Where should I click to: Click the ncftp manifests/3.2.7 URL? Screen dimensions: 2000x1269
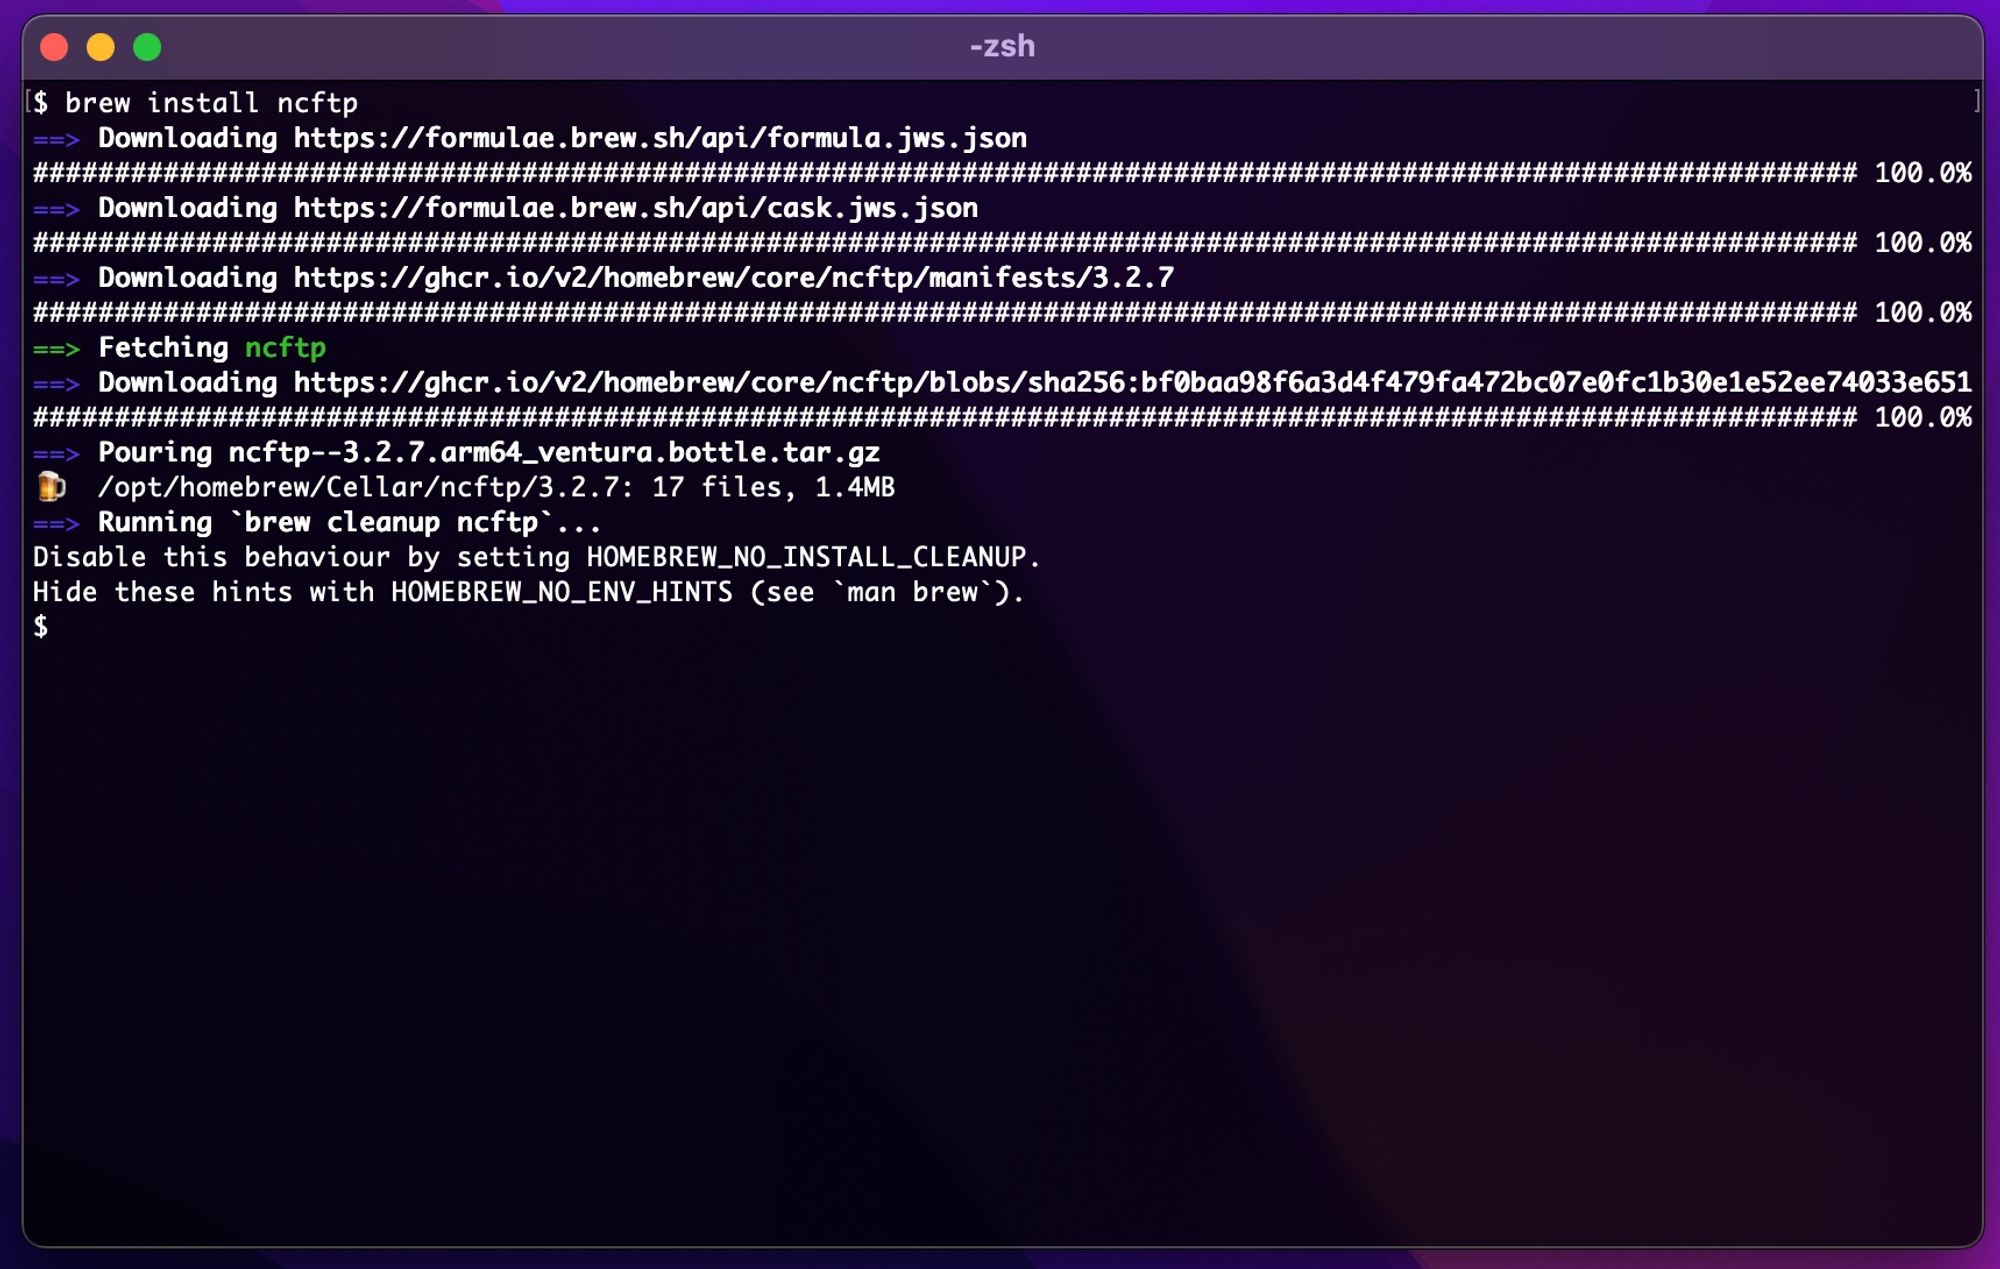(x=734, y=278)
